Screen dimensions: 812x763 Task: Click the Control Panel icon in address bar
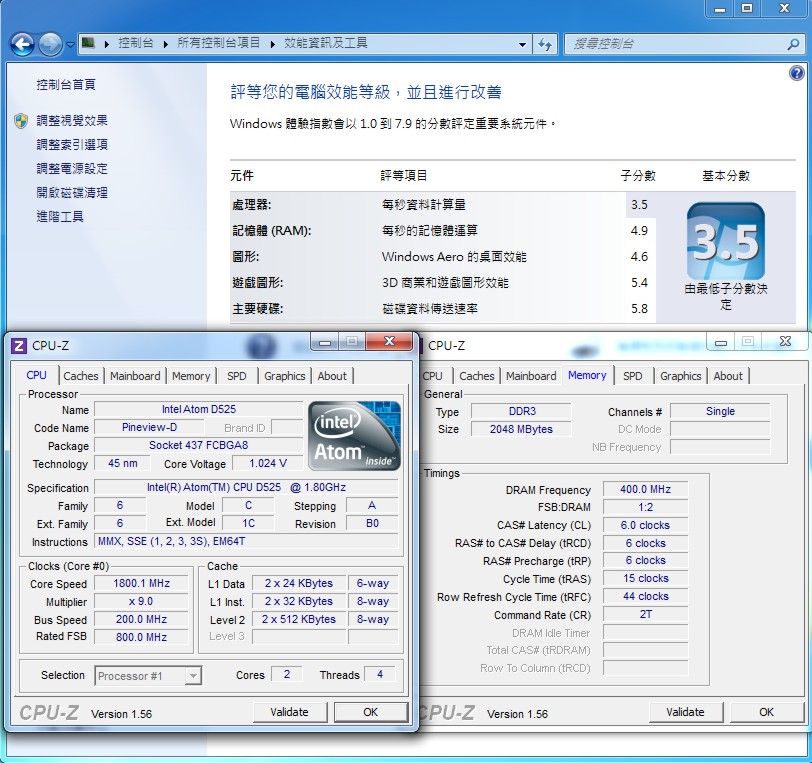pyautogui.click(x=88, y=43)
